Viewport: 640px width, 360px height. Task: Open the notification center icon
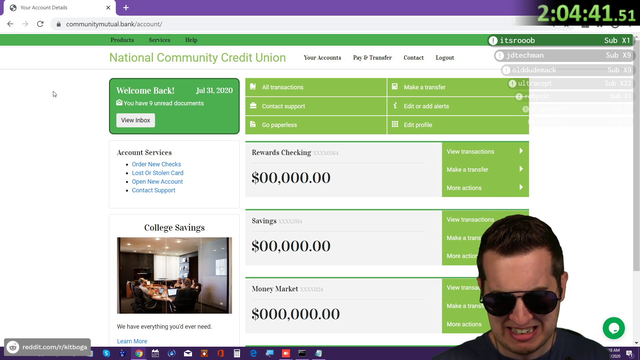[630, 353]
